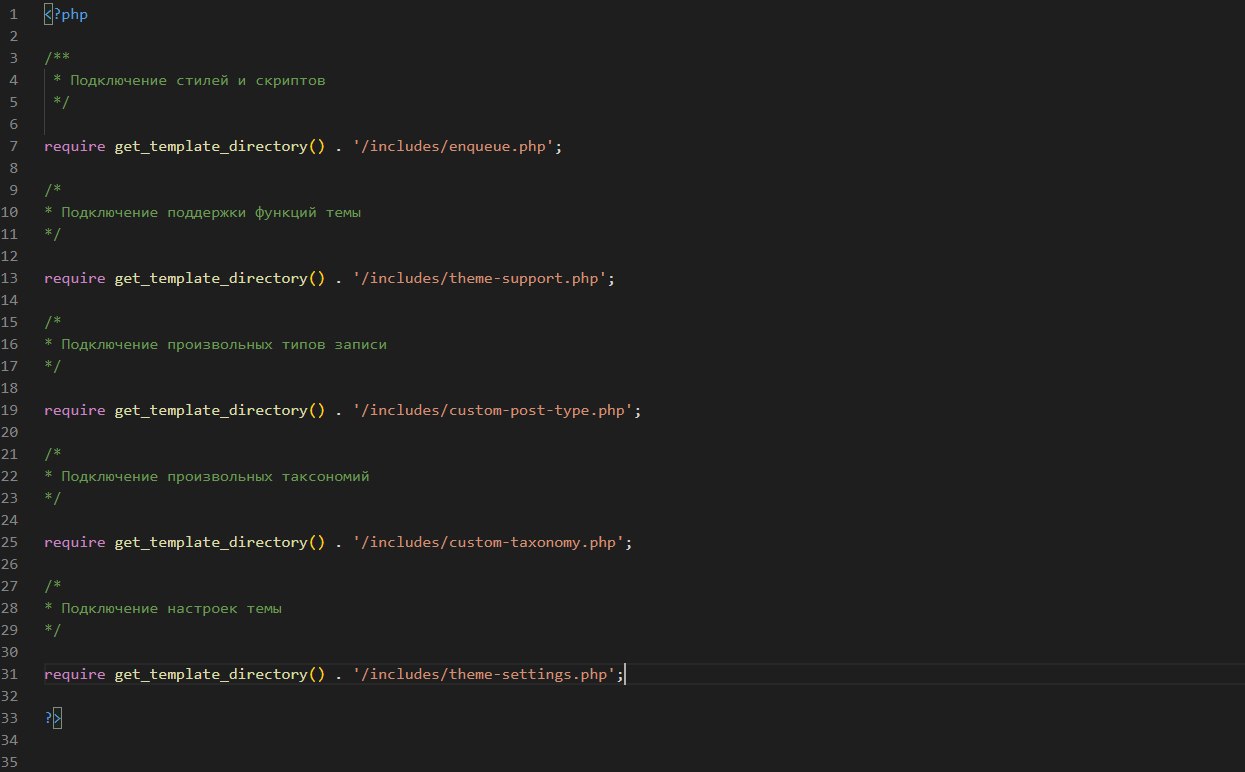Click the require keyword on line 7
The image size is (1245, 772).
[74, 147]
